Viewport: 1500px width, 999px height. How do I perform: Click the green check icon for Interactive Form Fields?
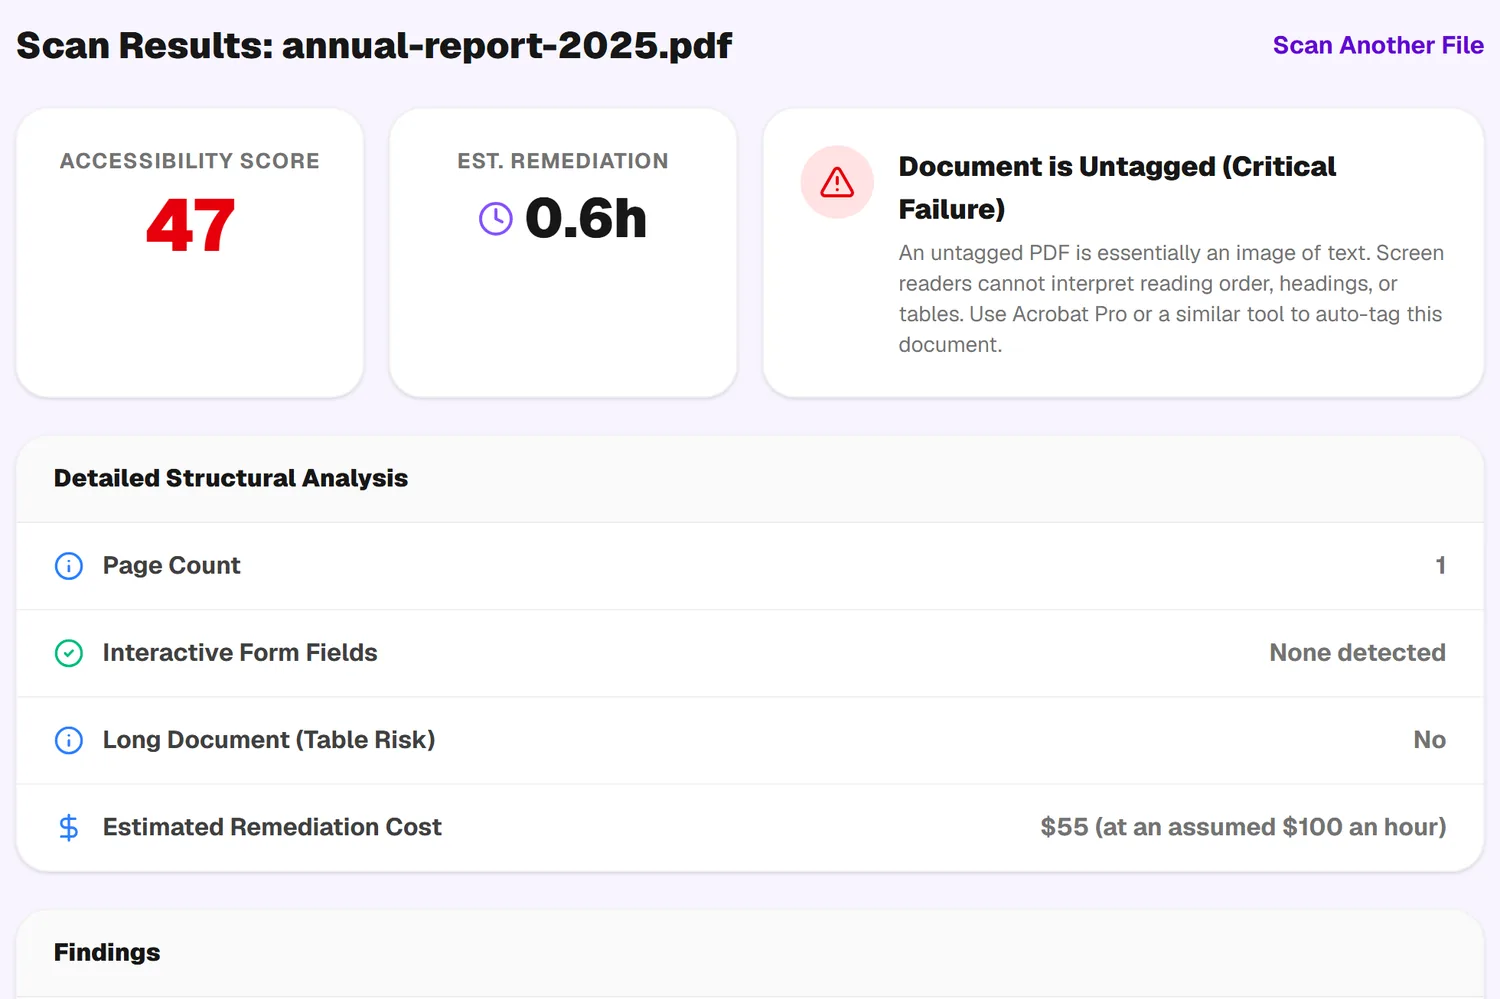pos(69,653)
